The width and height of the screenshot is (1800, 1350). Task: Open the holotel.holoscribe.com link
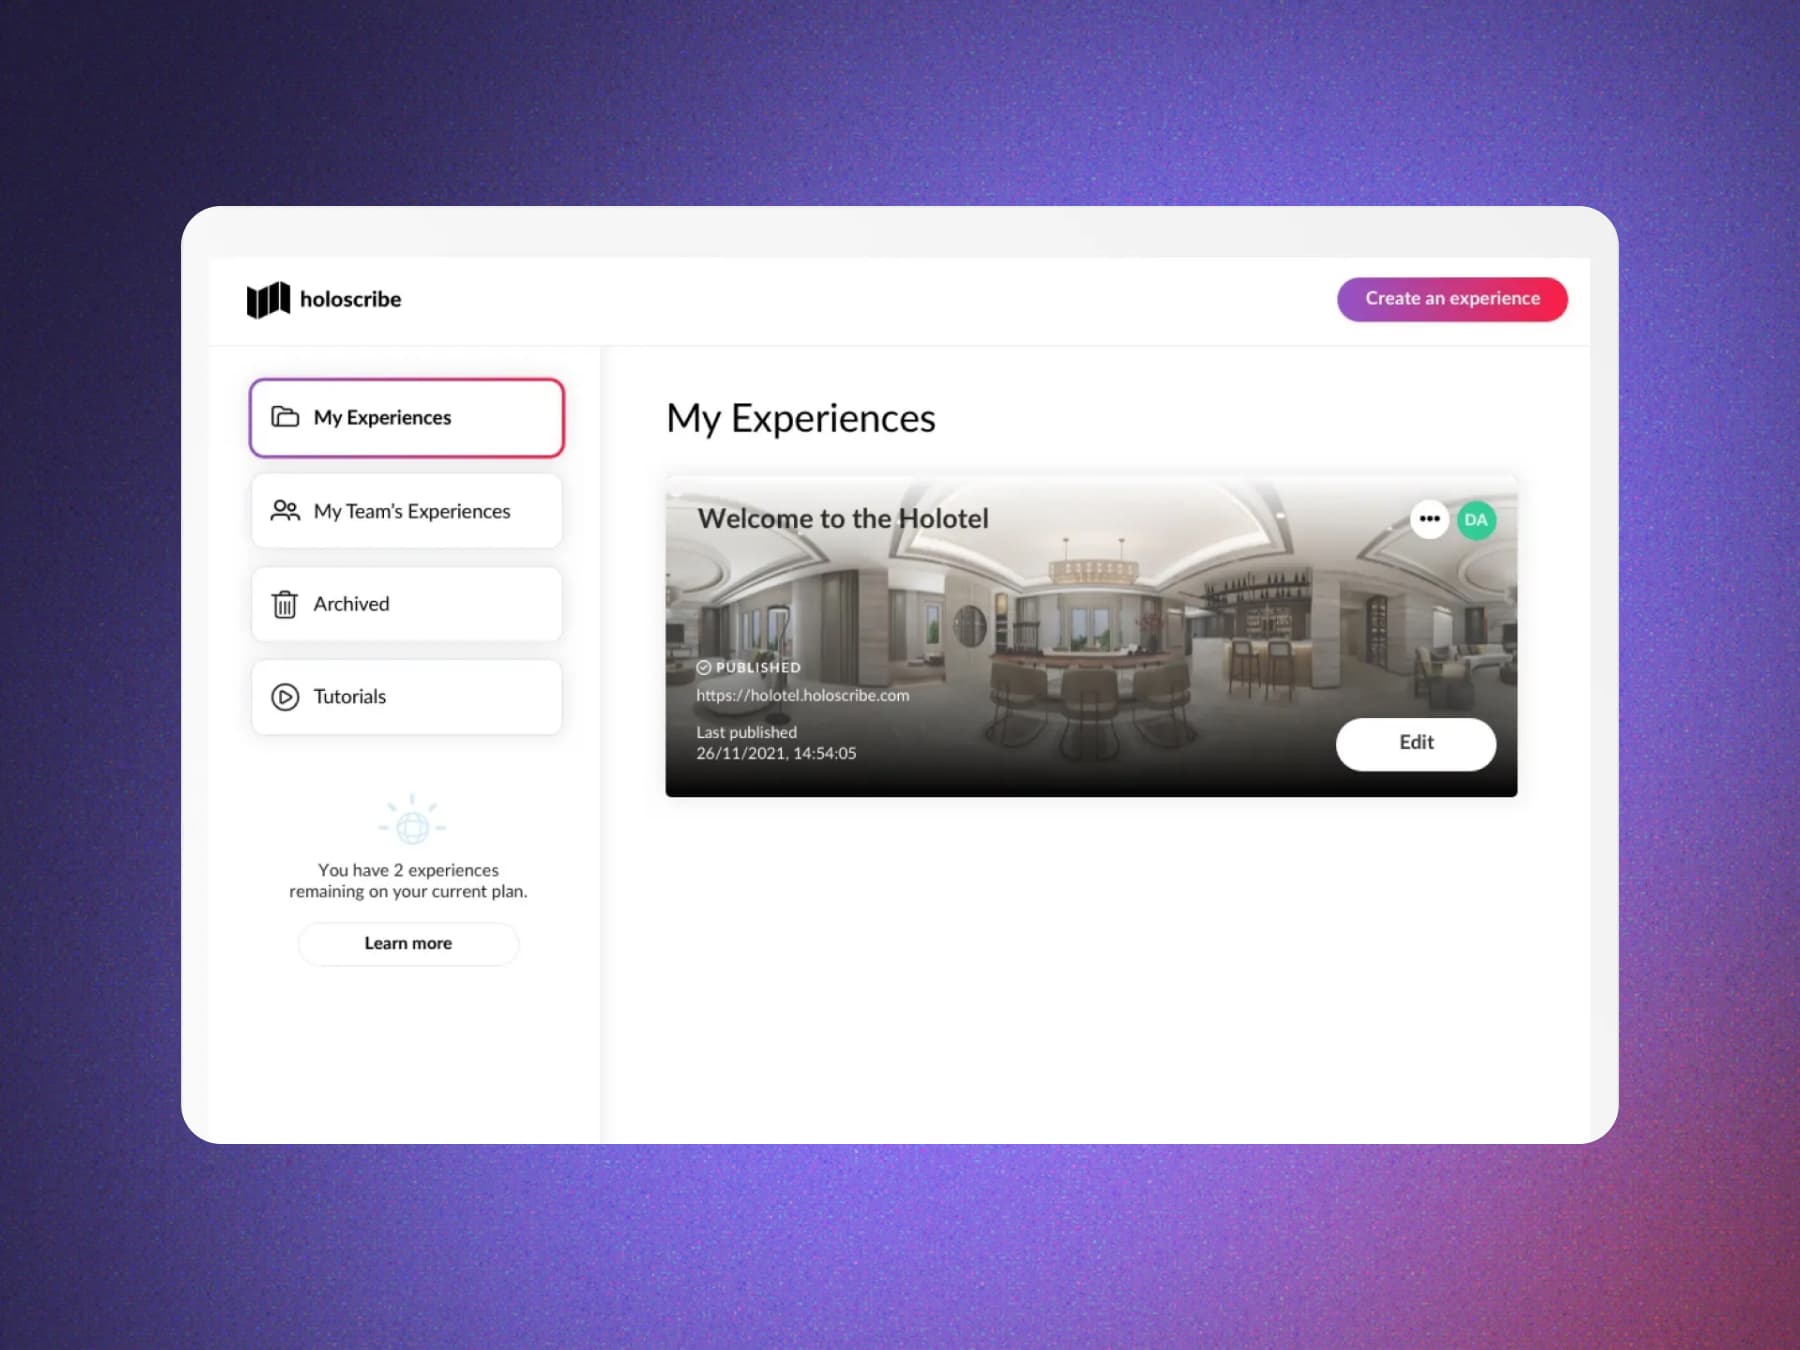pyautogui.click(x=803, y=695)
